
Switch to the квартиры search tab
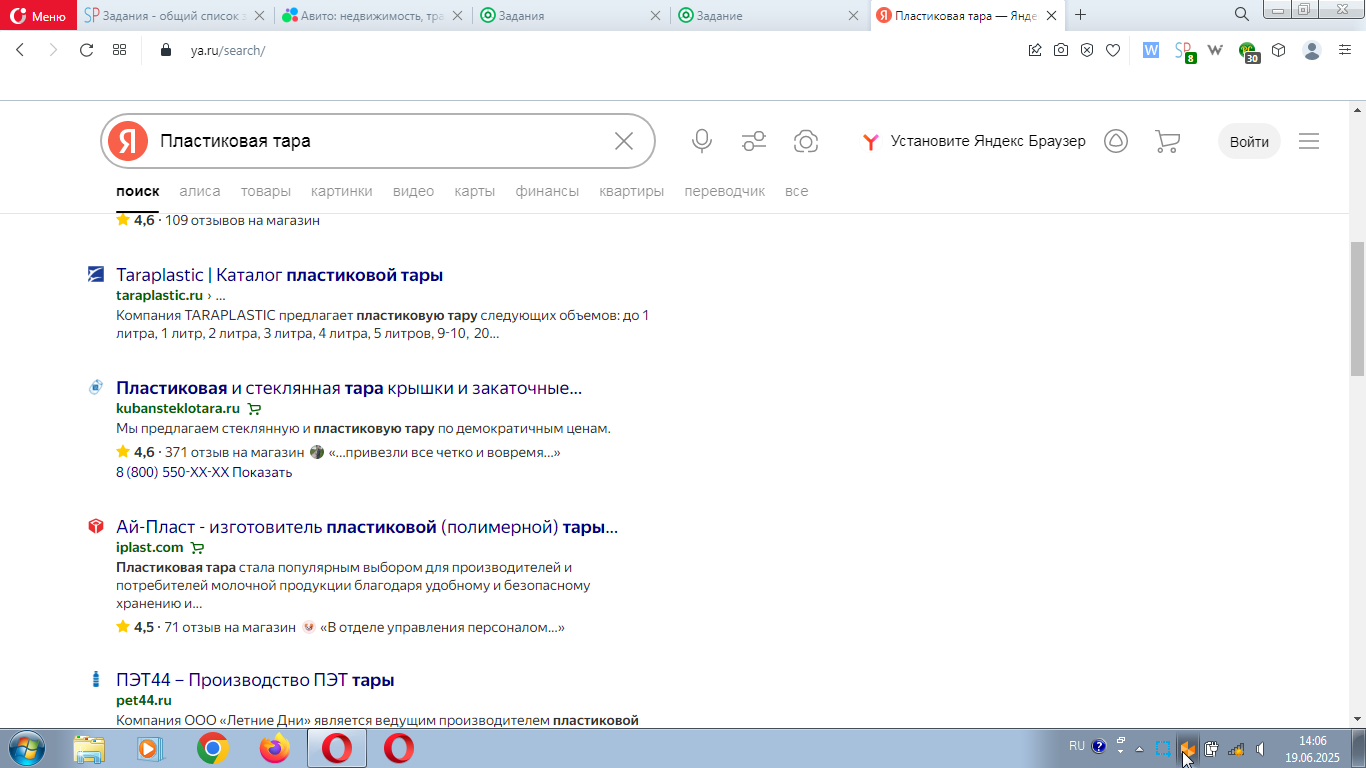tap(632, 191)
